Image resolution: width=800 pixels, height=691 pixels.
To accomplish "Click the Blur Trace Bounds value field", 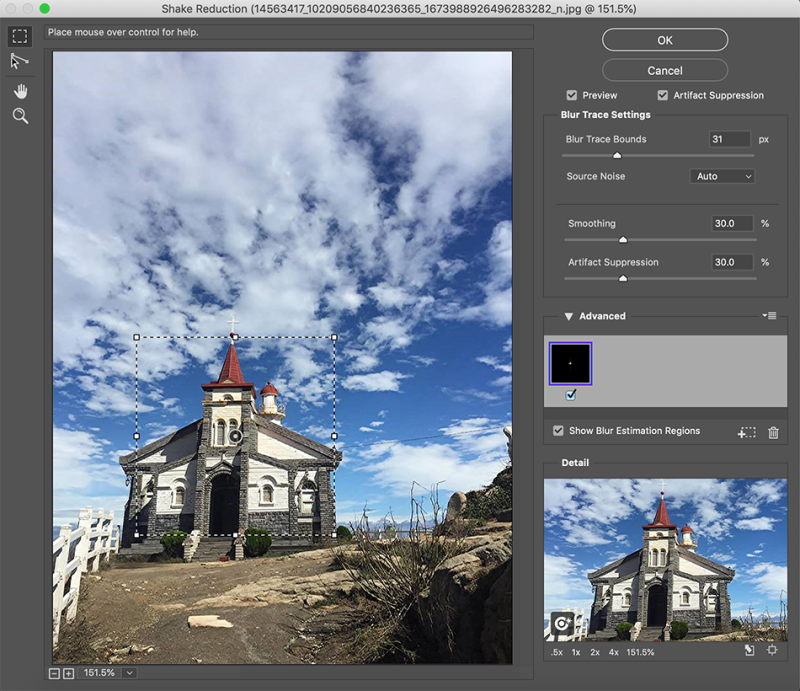I will pos(730,139).
